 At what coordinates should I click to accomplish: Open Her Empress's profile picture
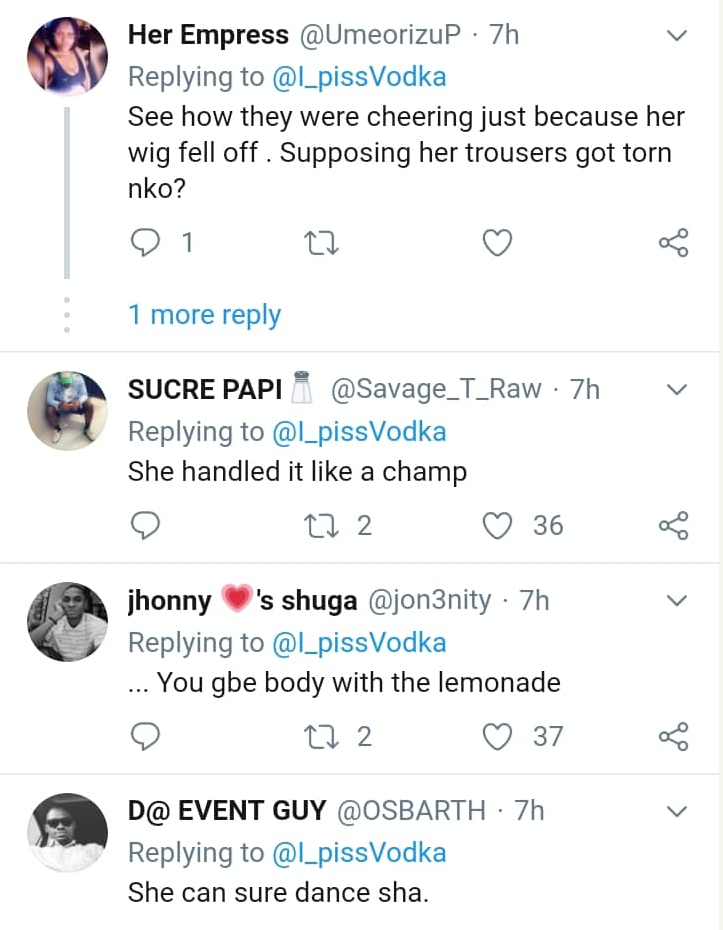click(66, 55)
